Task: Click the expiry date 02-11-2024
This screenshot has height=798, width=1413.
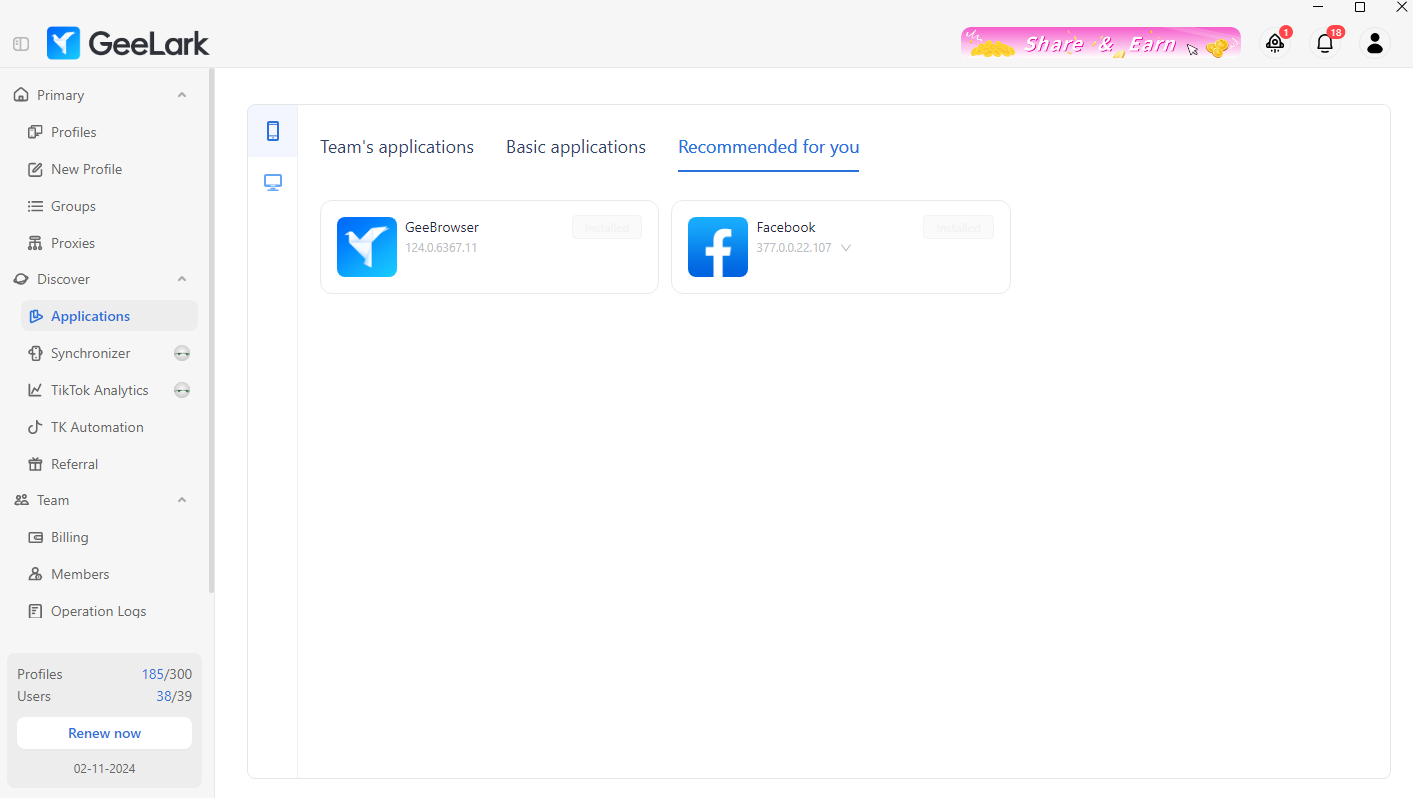Action: point(104,769)
